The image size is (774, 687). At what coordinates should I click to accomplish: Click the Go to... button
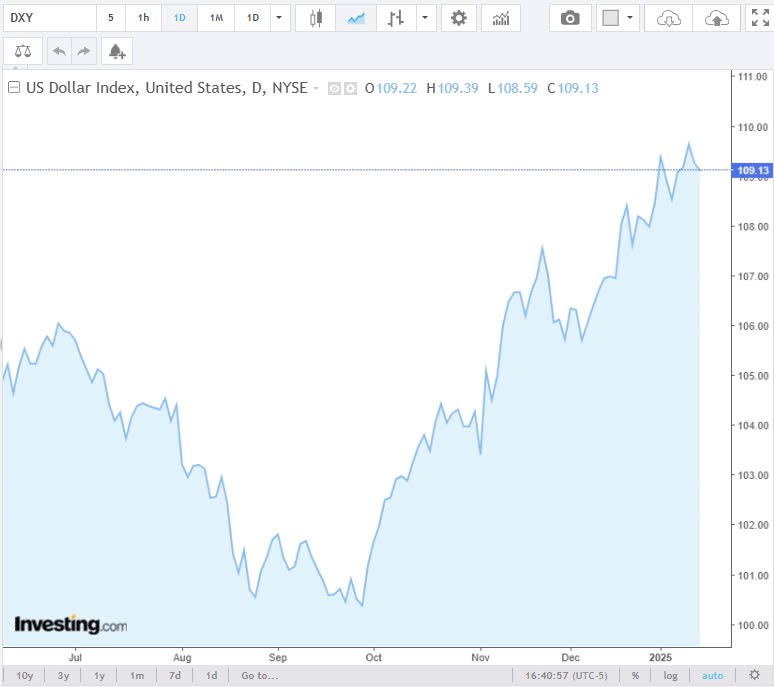(x=259, y=675)
